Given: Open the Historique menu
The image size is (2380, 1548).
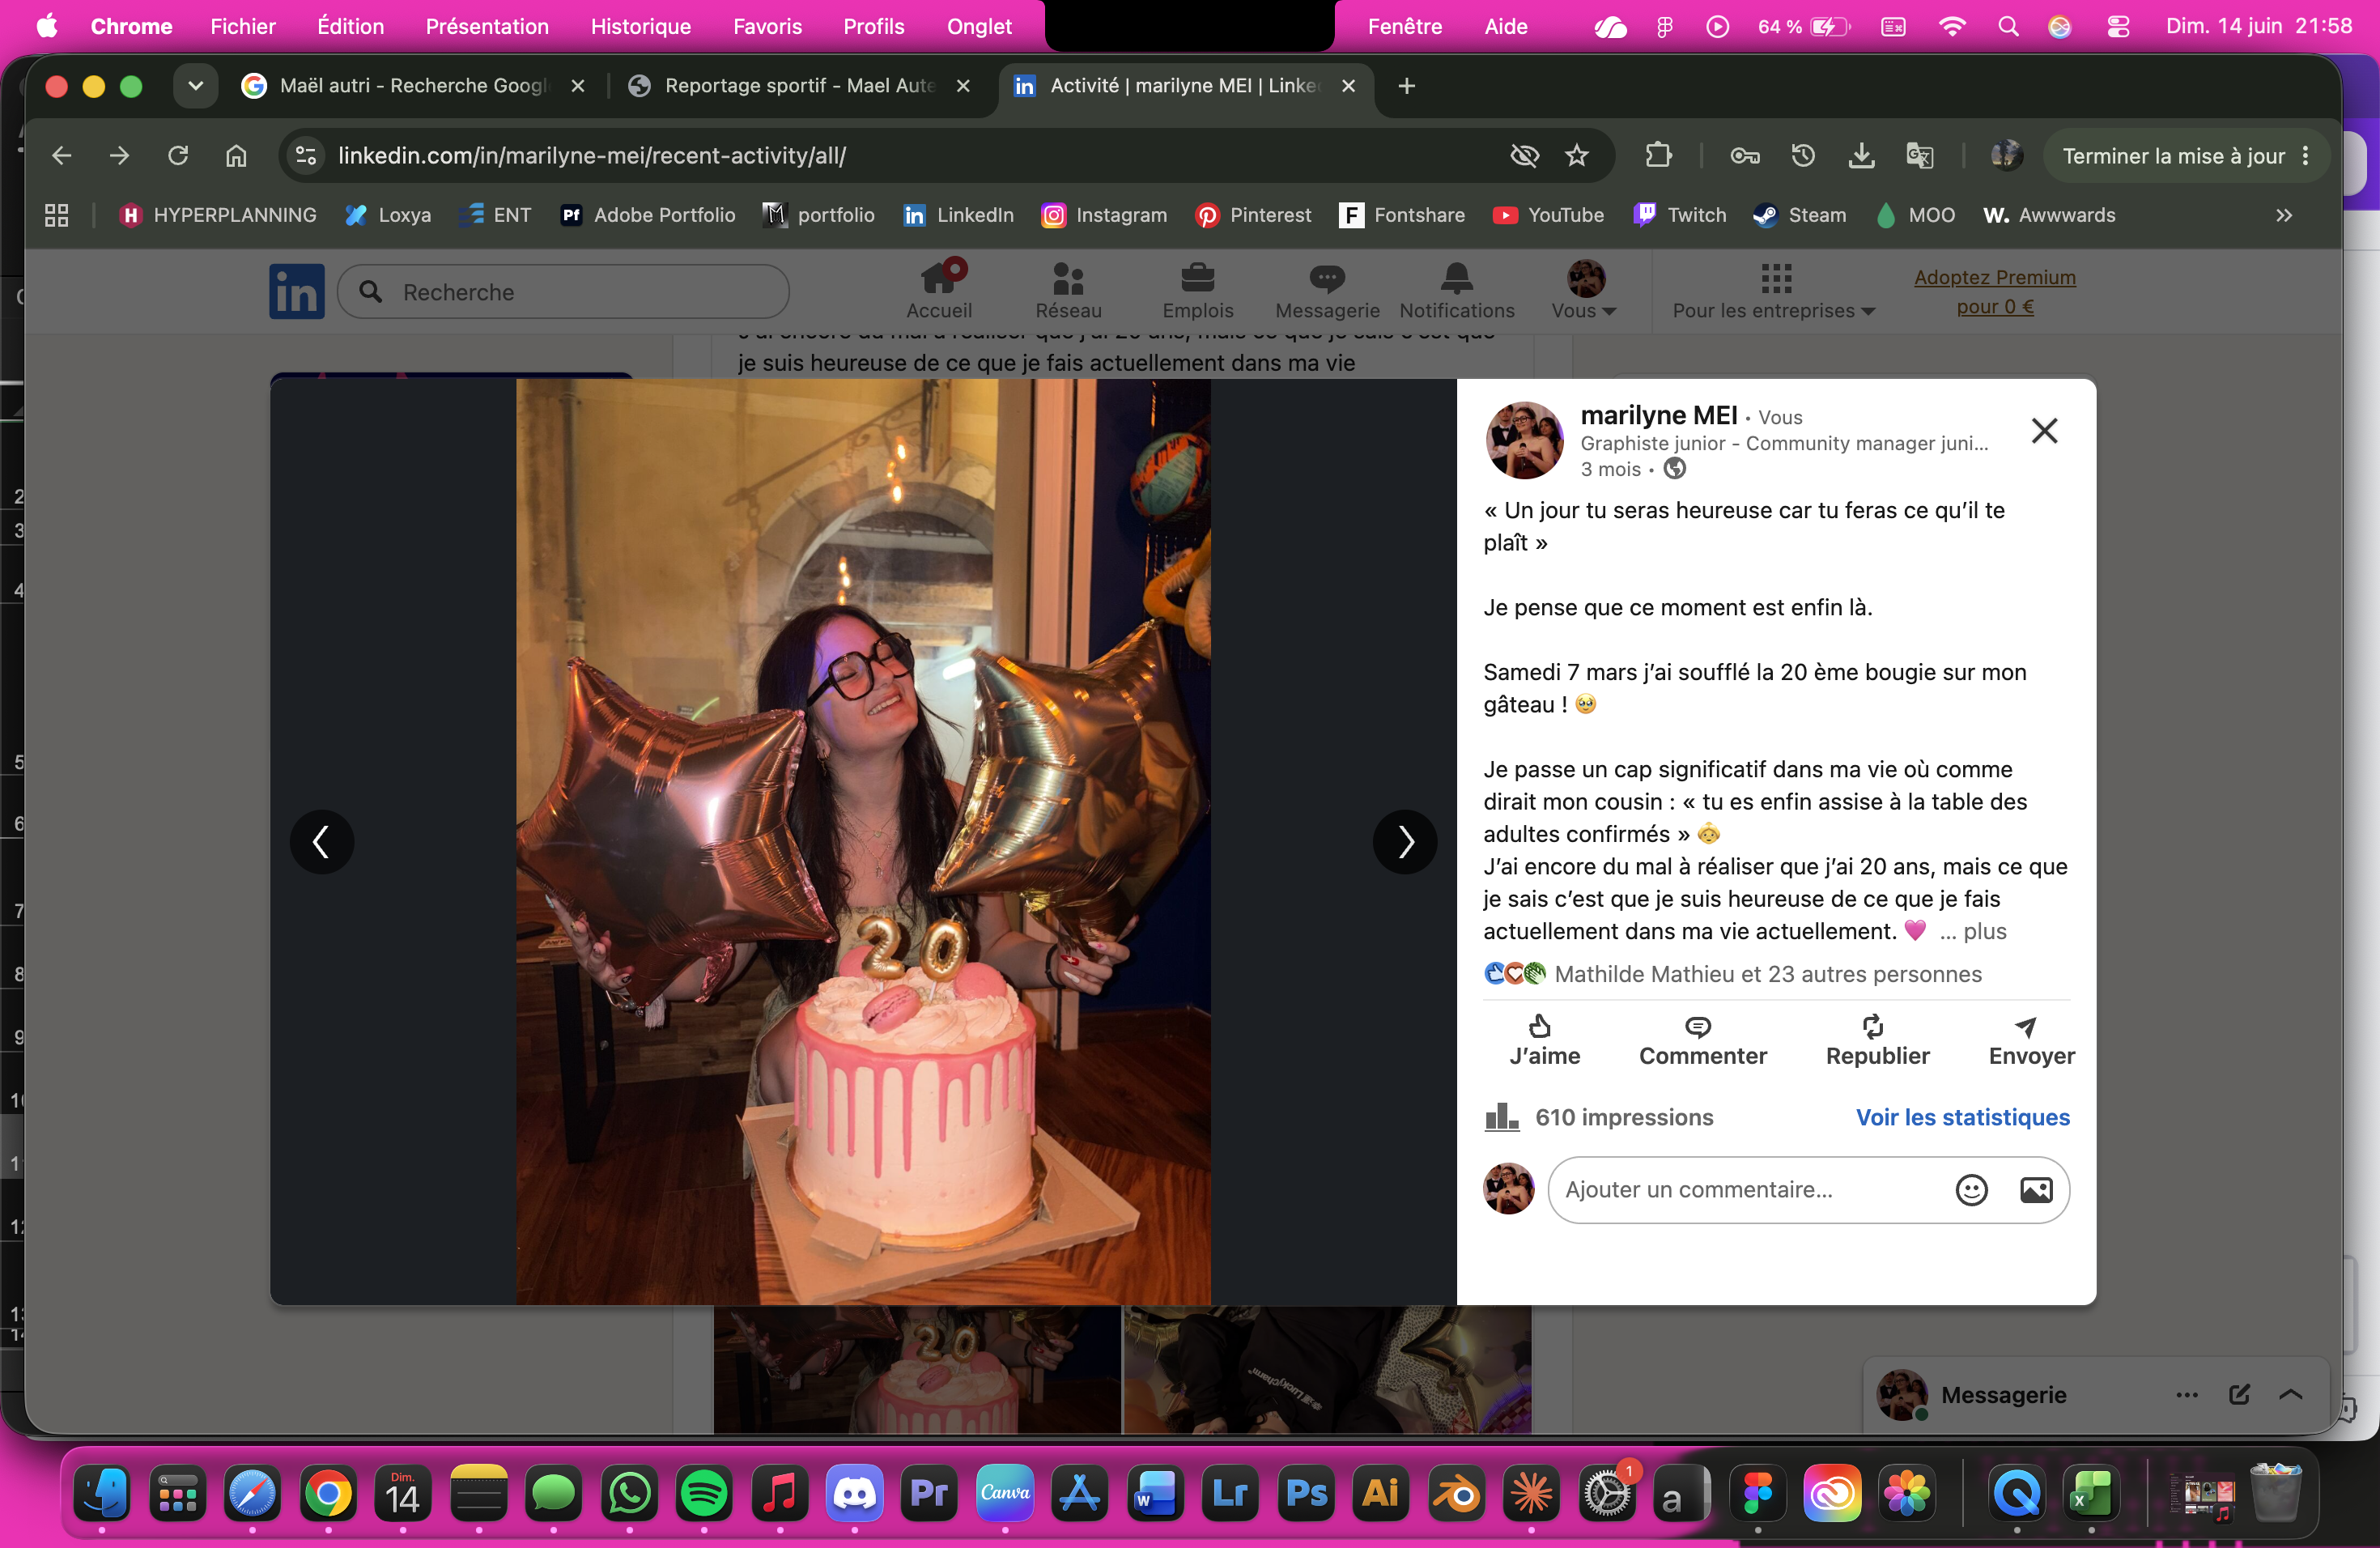Looking at the screenshot, I should 641,27.
